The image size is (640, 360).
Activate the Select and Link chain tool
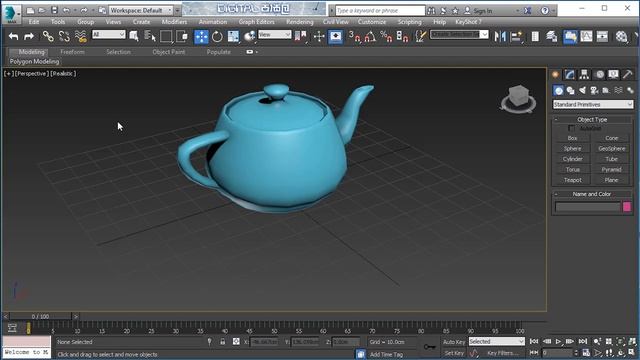(48, 37)
